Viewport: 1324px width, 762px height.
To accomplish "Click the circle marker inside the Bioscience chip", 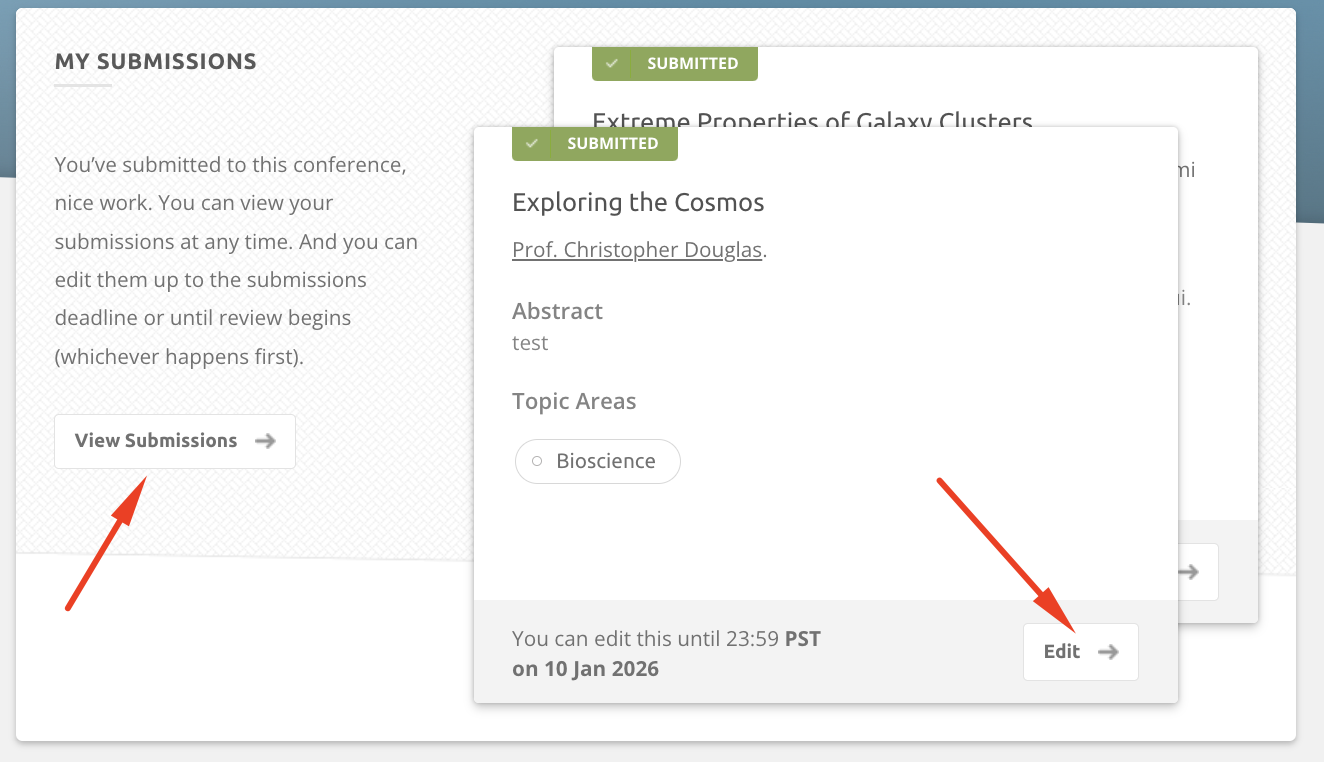I will [537, 461].
